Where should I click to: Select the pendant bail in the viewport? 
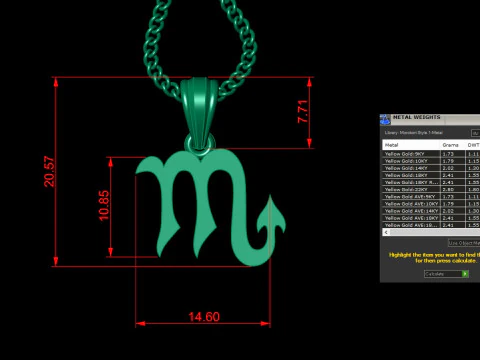[x=199, y=112]
